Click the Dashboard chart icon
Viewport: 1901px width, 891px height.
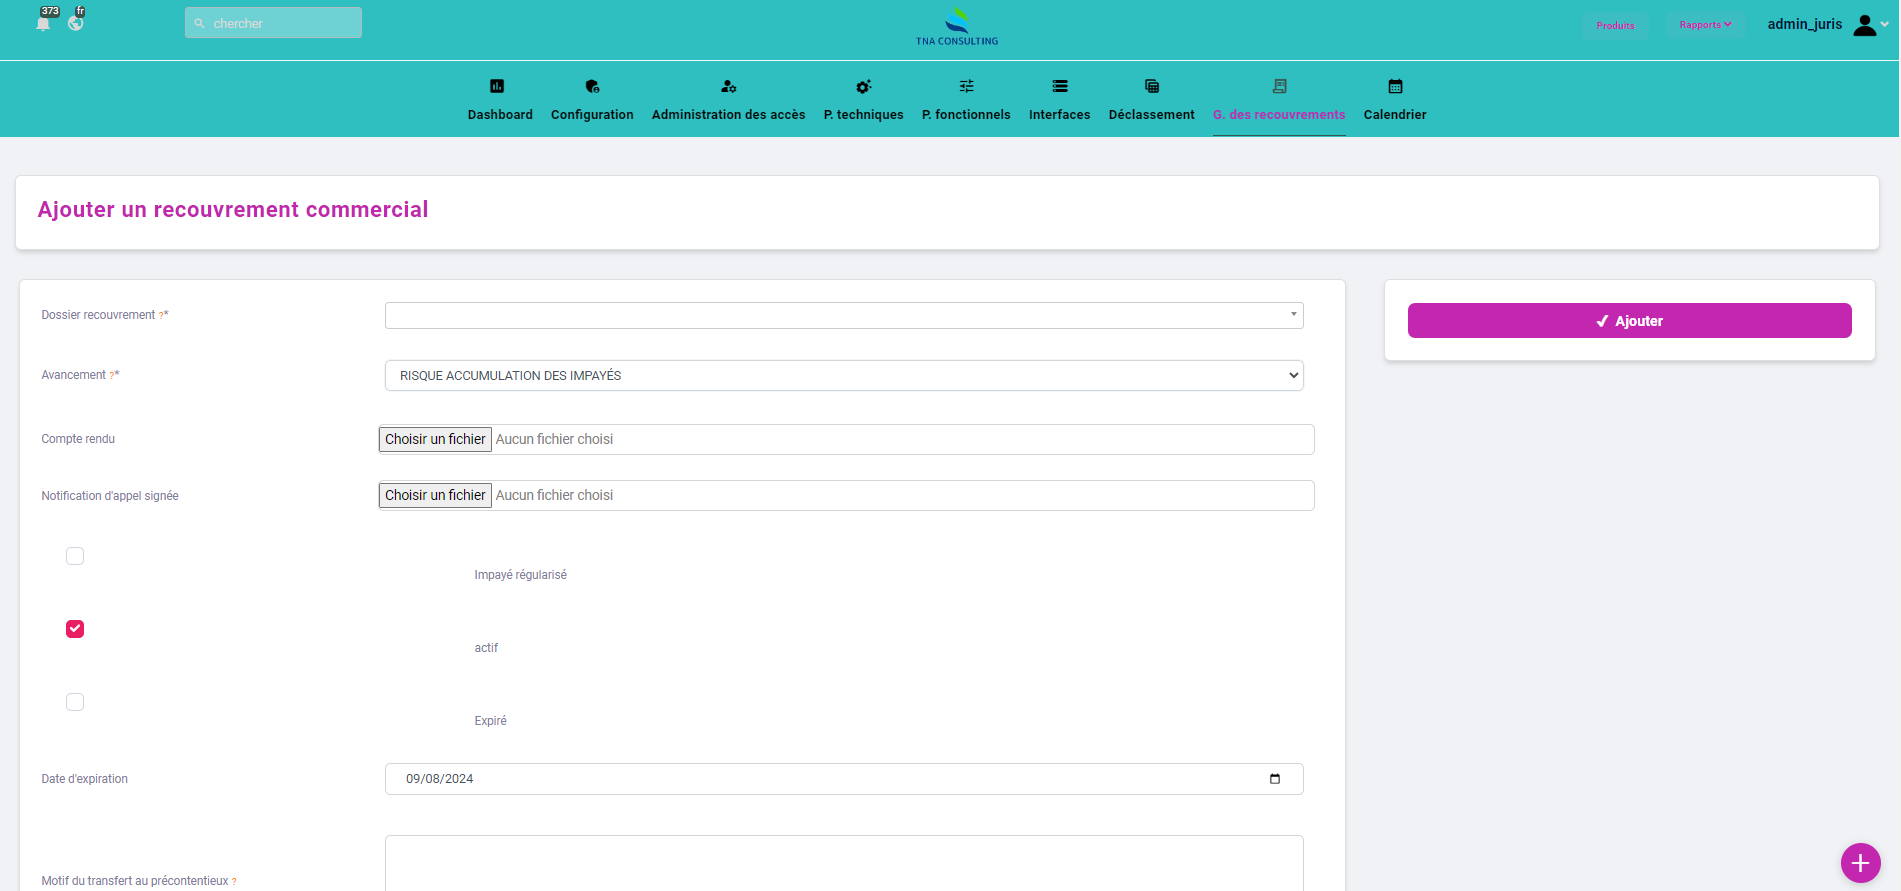click(x=497, y=86)
